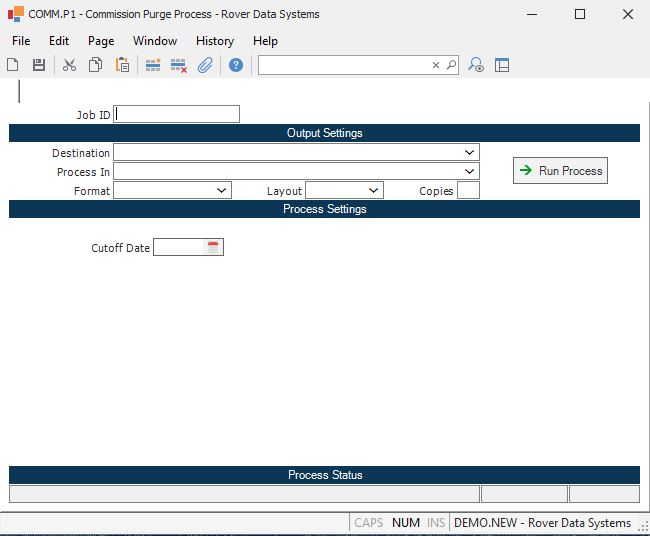The width and height of the screenshot is (650, 536).
Task: Click the magnifier search icon
Action: pyautogui.click(x=451, y=65)
